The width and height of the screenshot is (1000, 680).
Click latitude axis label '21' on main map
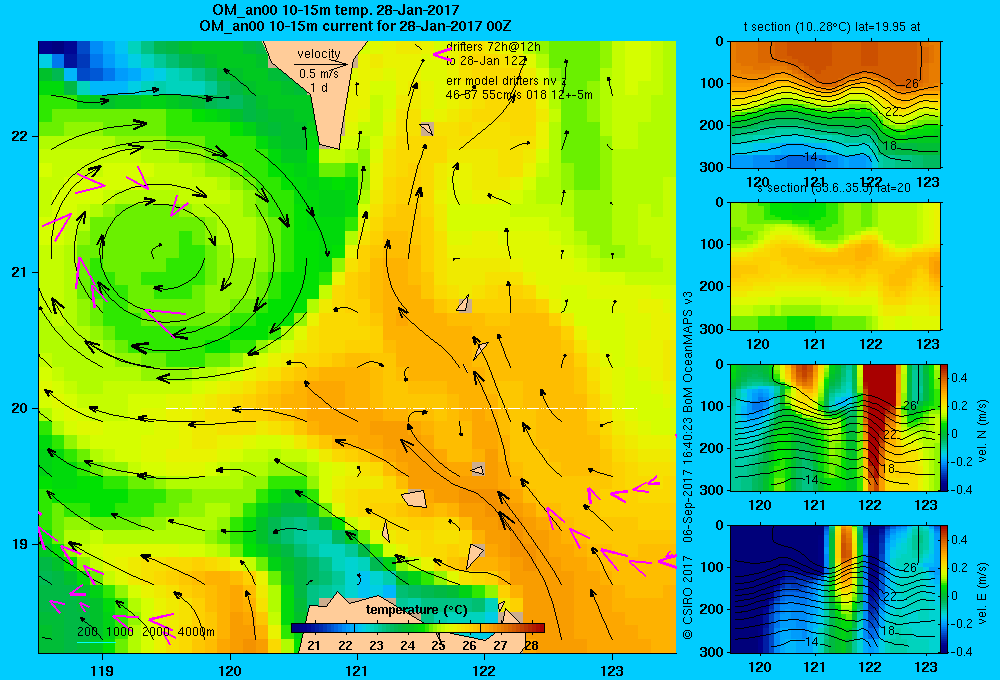coord(19,272)
